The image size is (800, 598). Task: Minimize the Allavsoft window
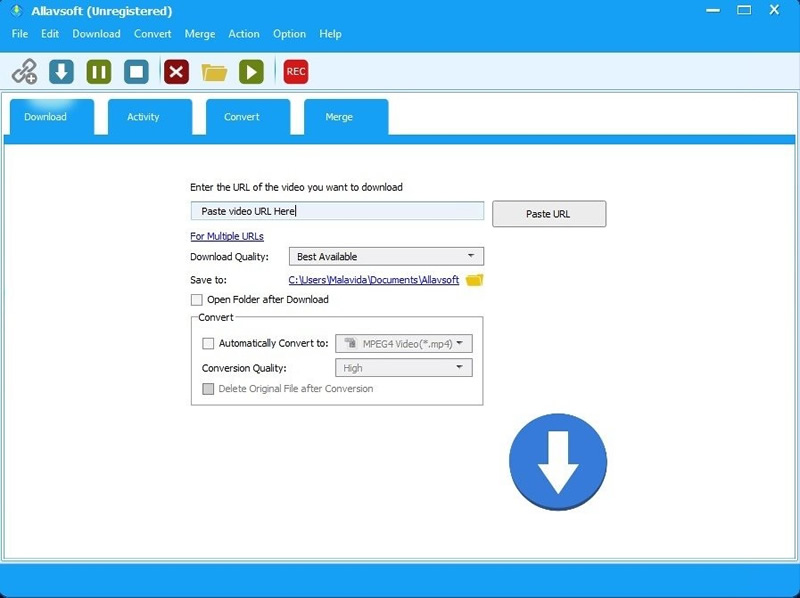(713, 10)
